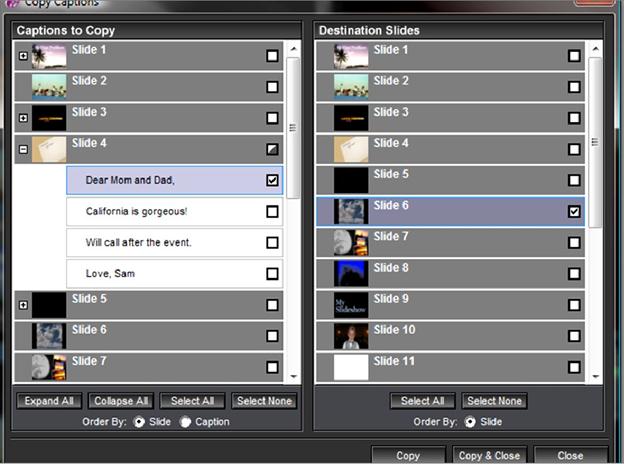Image resolution: width=624 pixels, height=464 pixels.
Task: Click Expand All button
Action: coord(49,401)
